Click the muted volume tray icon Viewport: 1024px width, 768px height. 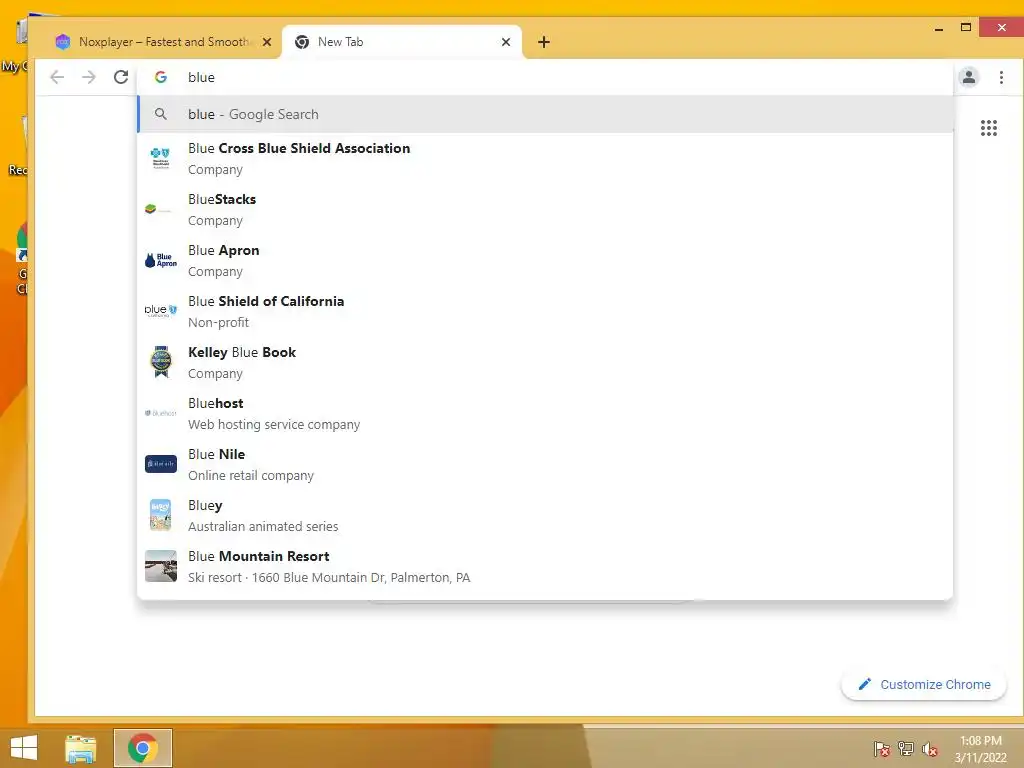click(x=930, y=749)
